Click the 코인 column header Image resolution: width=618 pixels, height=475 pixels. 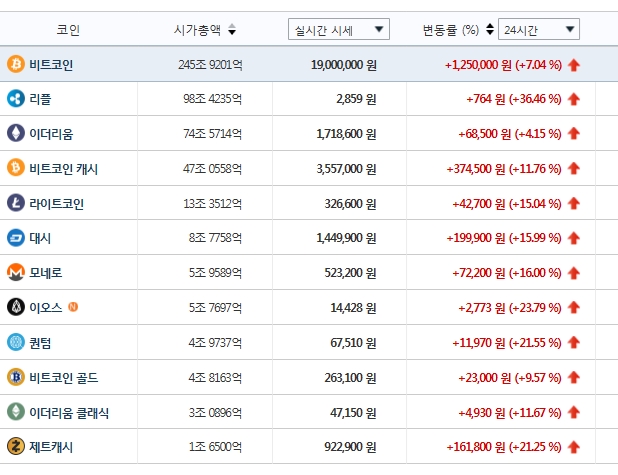click(x=68, y=30)
